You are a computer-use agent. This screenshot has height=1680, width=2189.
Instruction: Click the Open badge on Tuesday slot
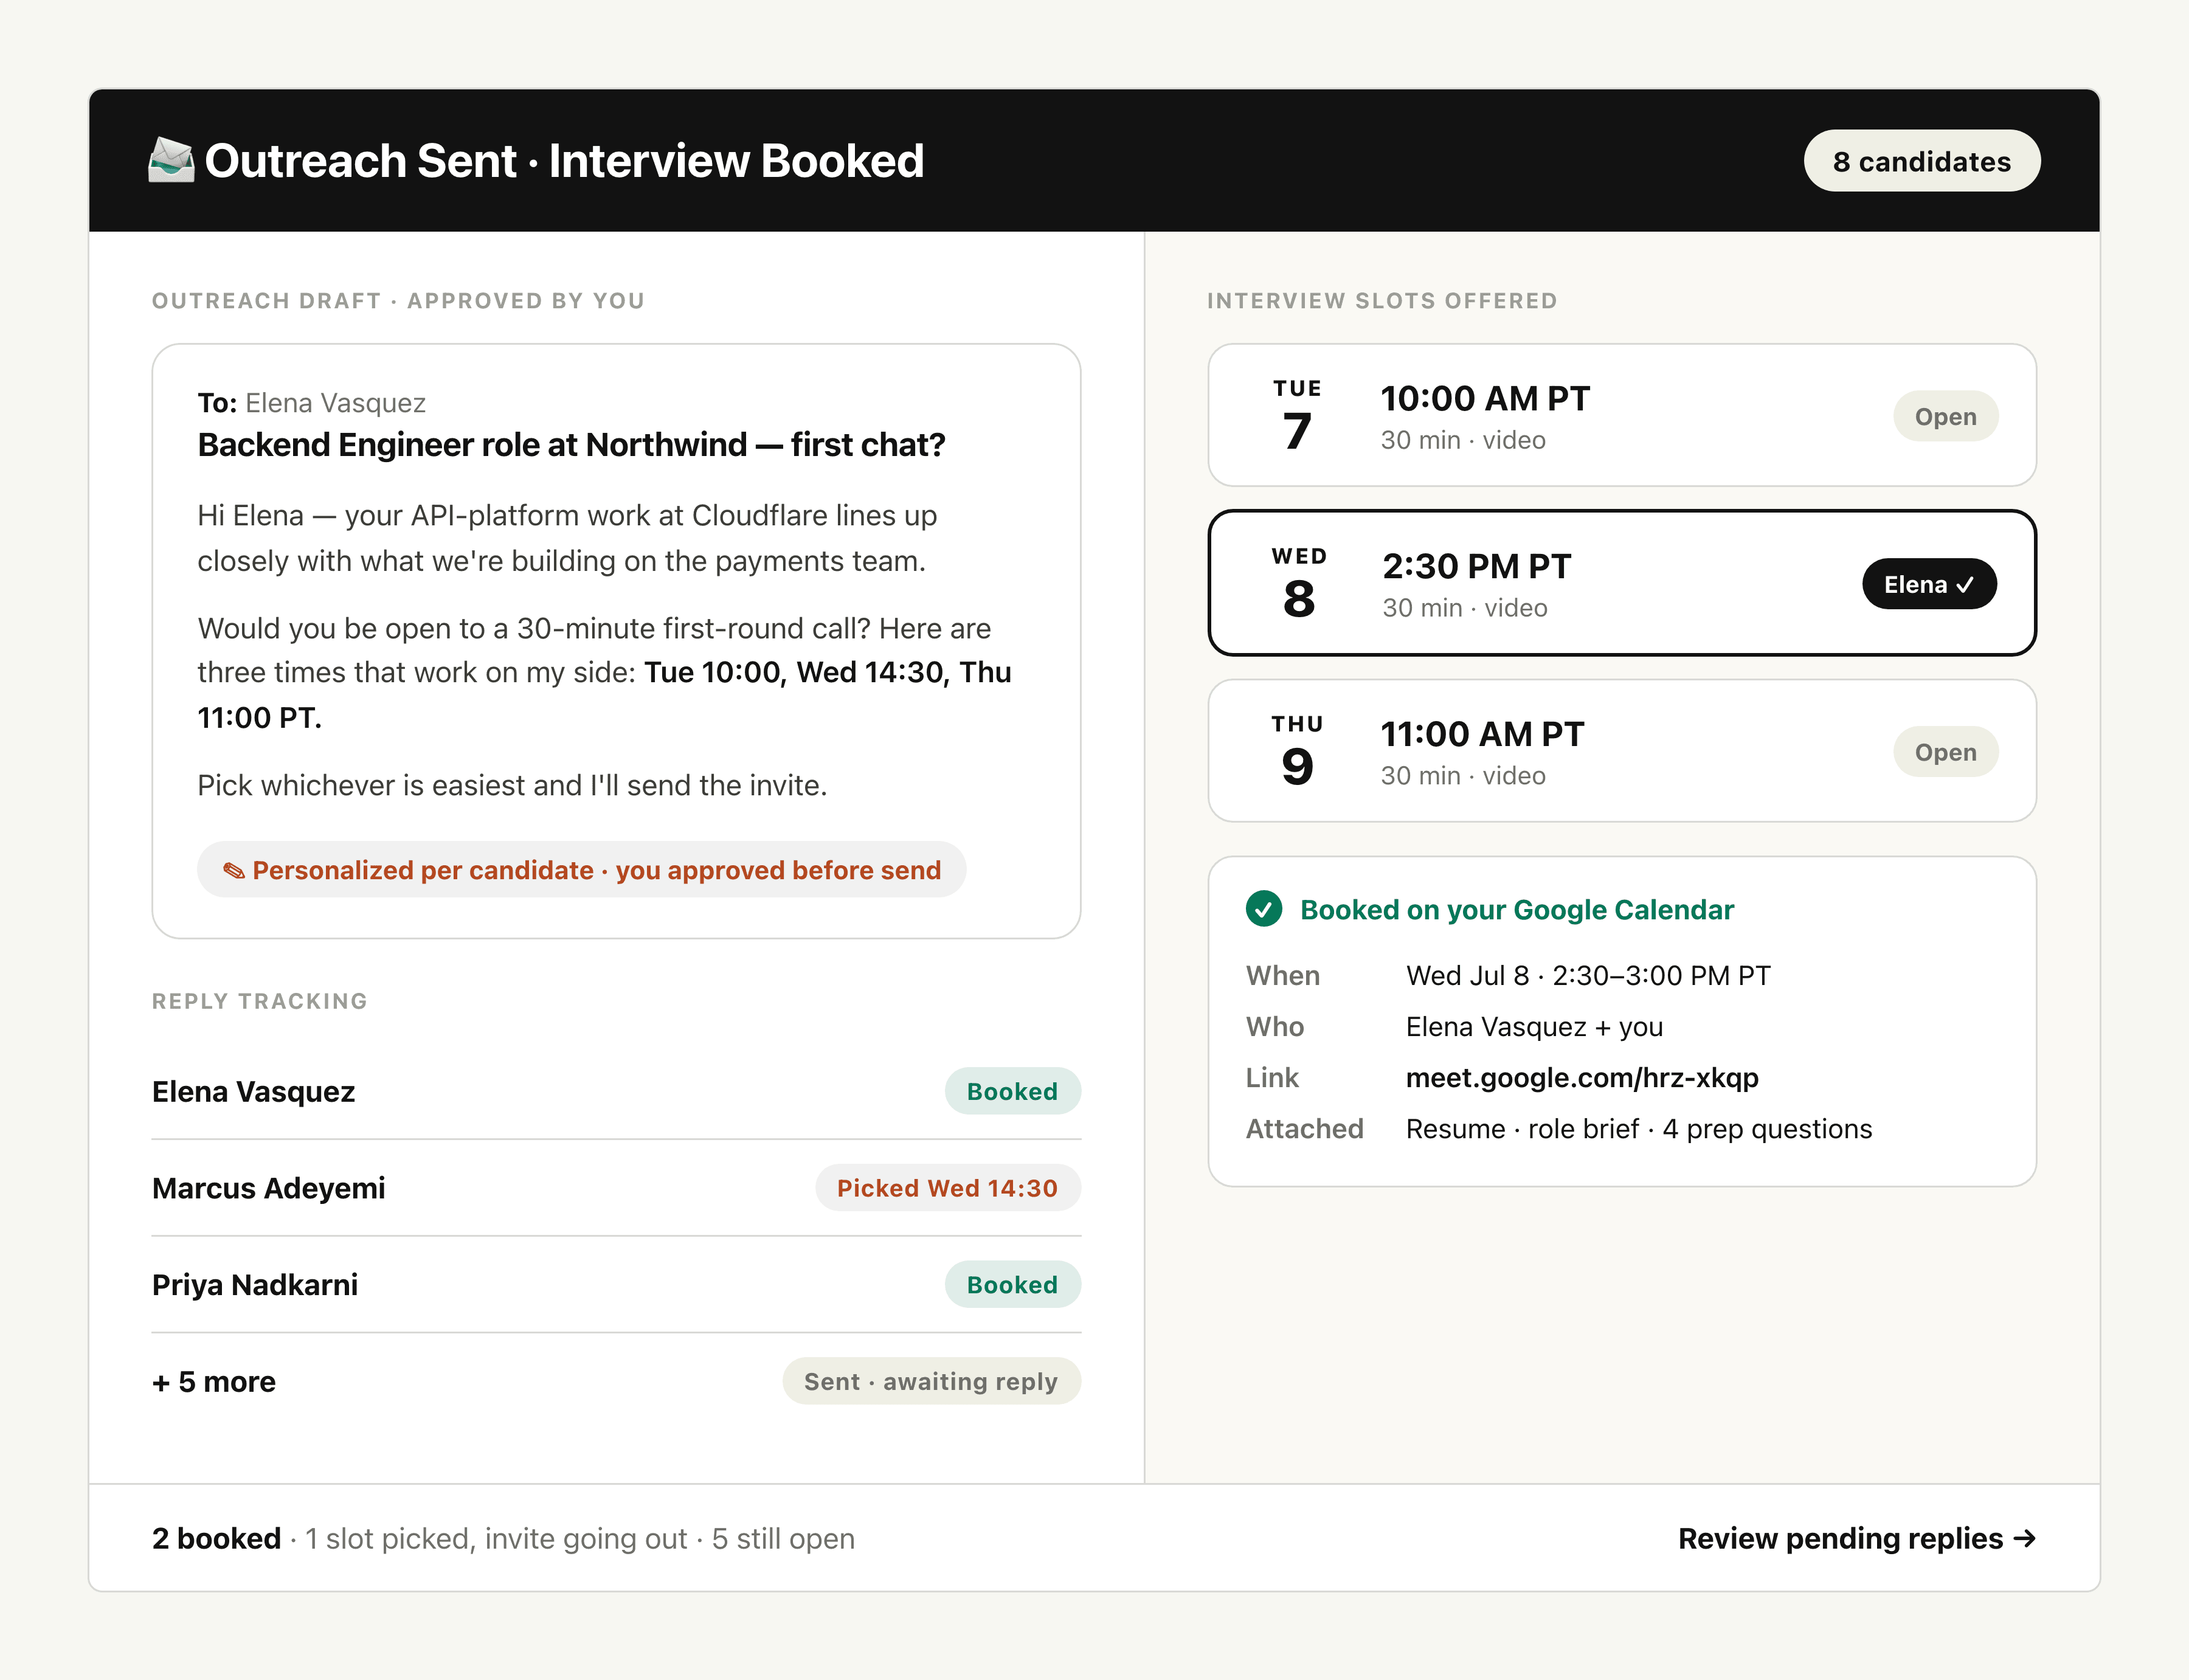click(1945, 416)
